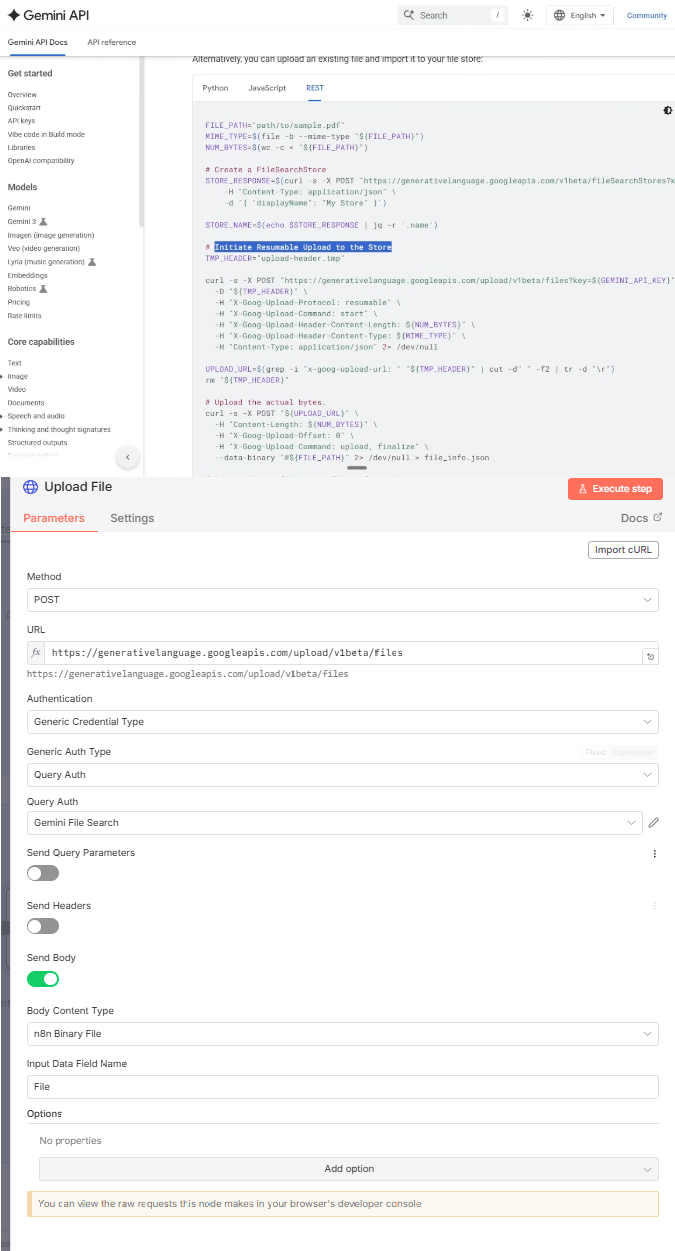Viewport: 675px width, 1251px height.
Task: Collapse the docs sidebar with the chevron button
Action: pos(128,457)
